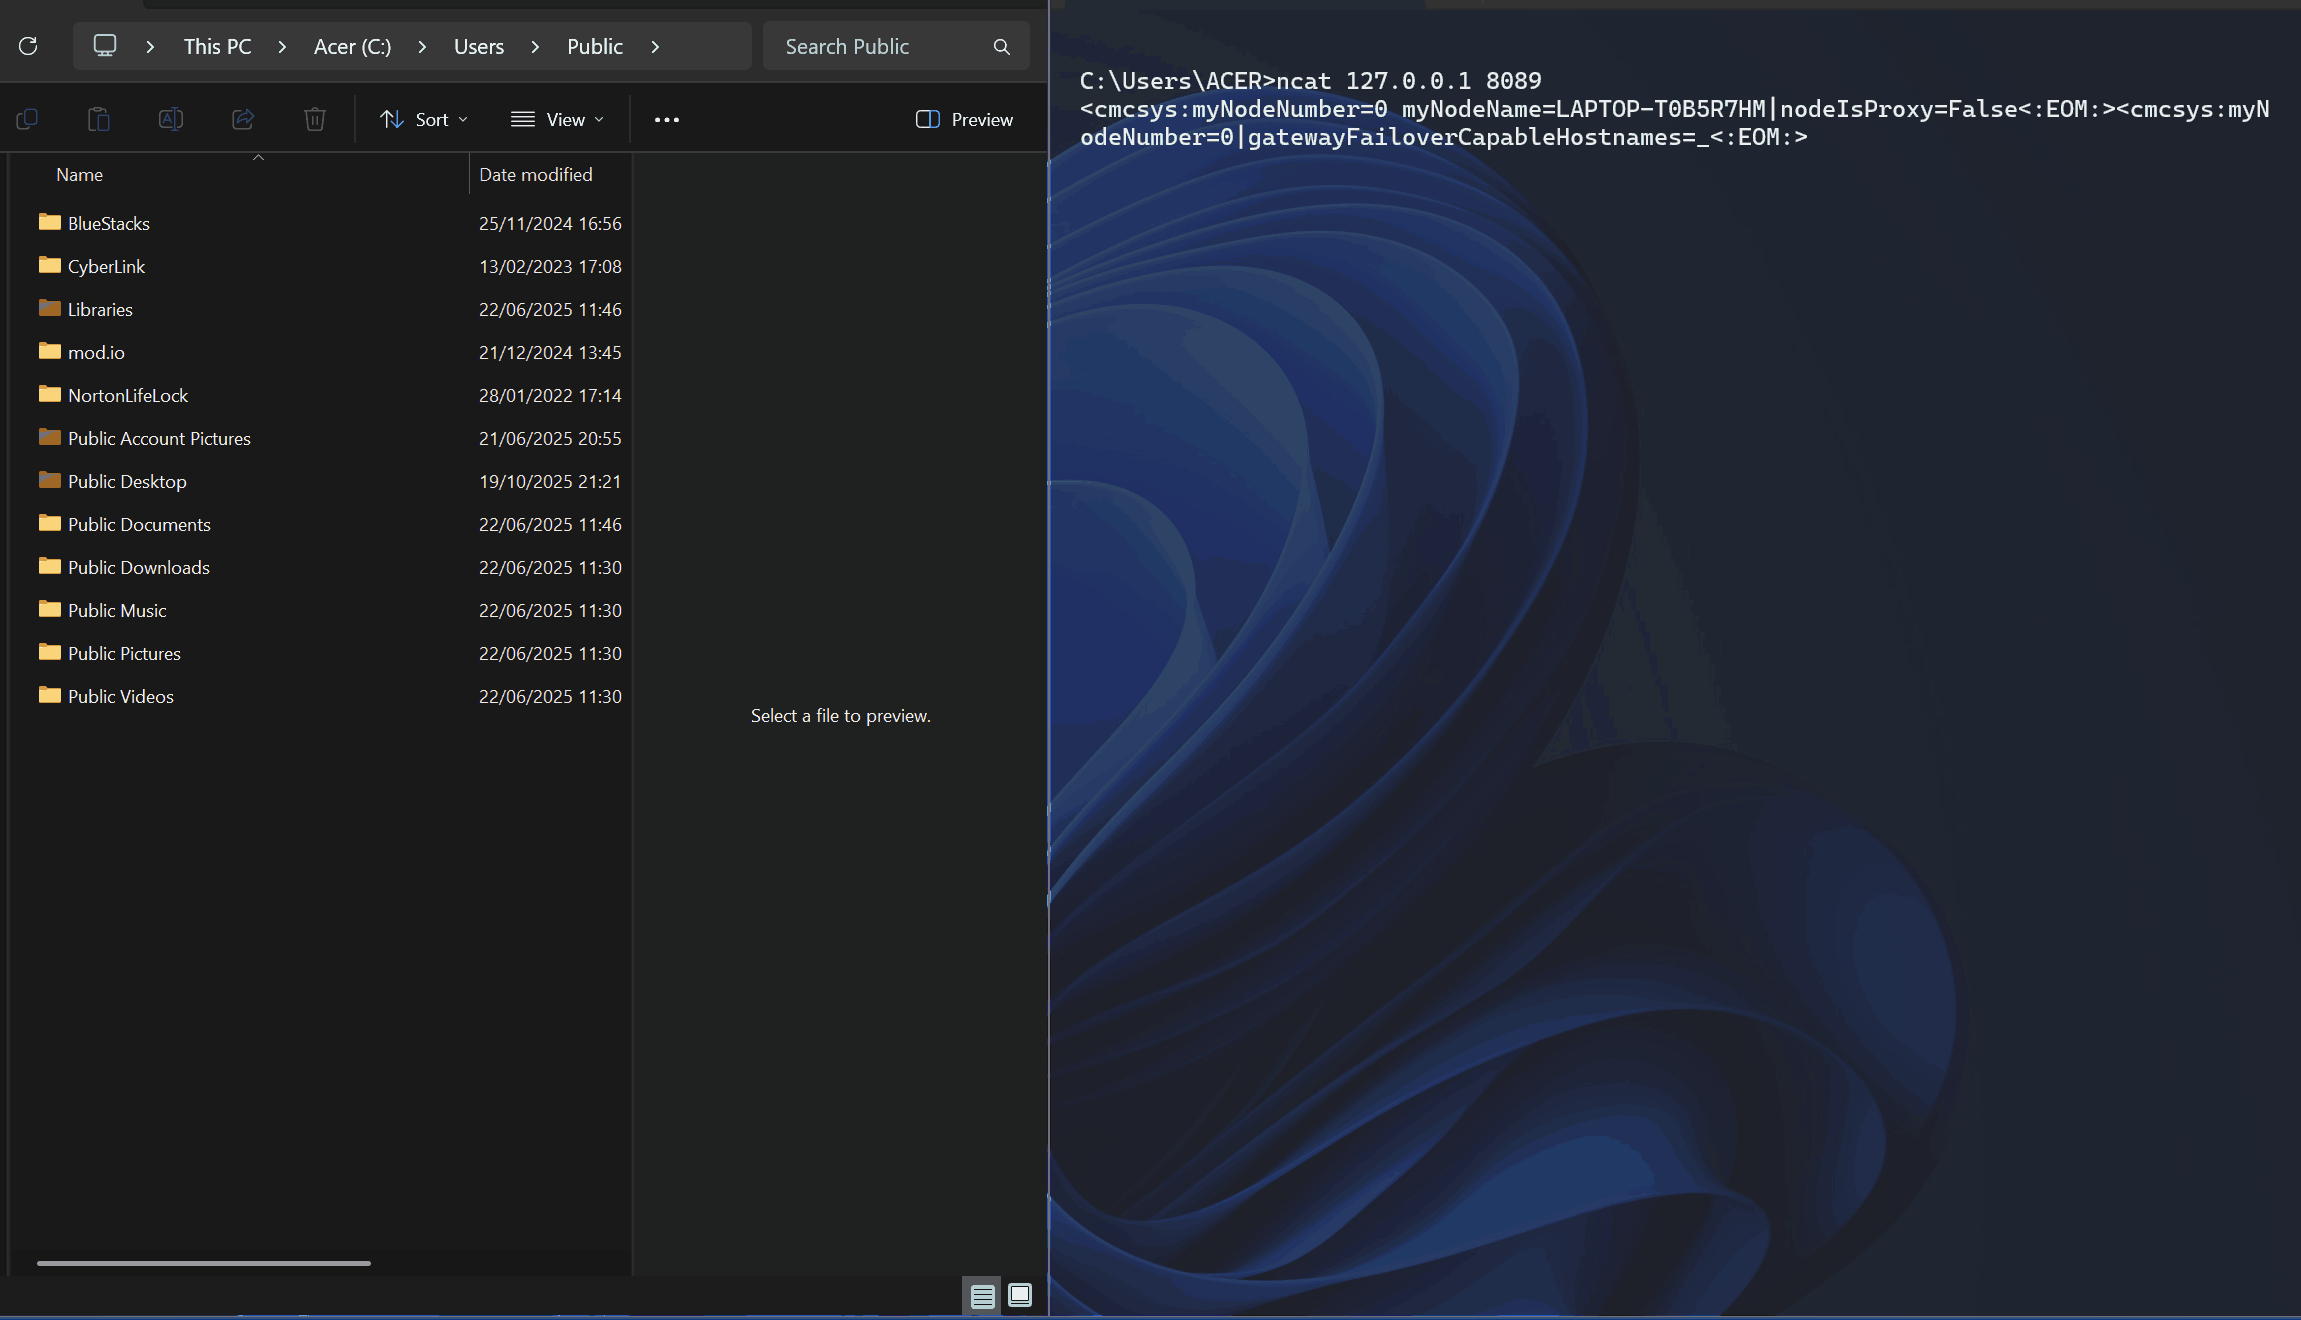Open the Sort dropdown menu
2301x1320 pixels.
424,119
